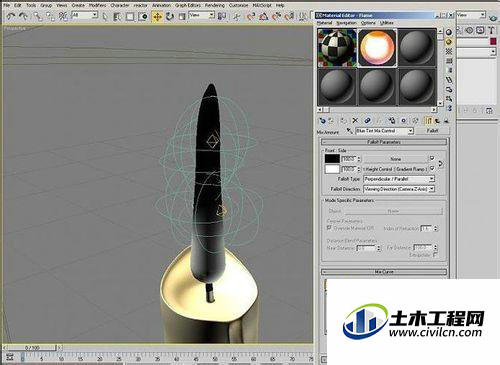Click the Material Effects Channel icon

coord(403,121)
